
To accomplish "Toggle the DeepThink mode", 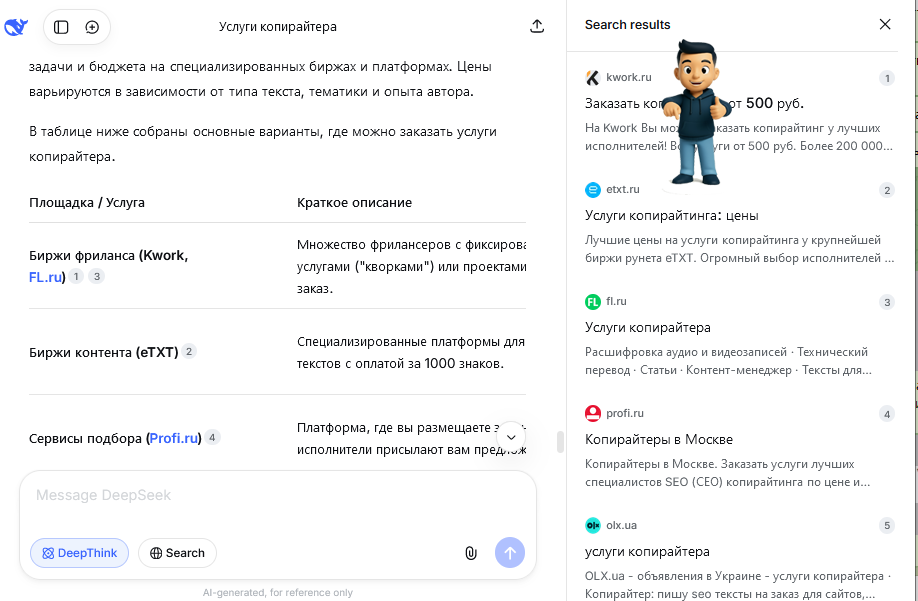I will tap(80, 553).
